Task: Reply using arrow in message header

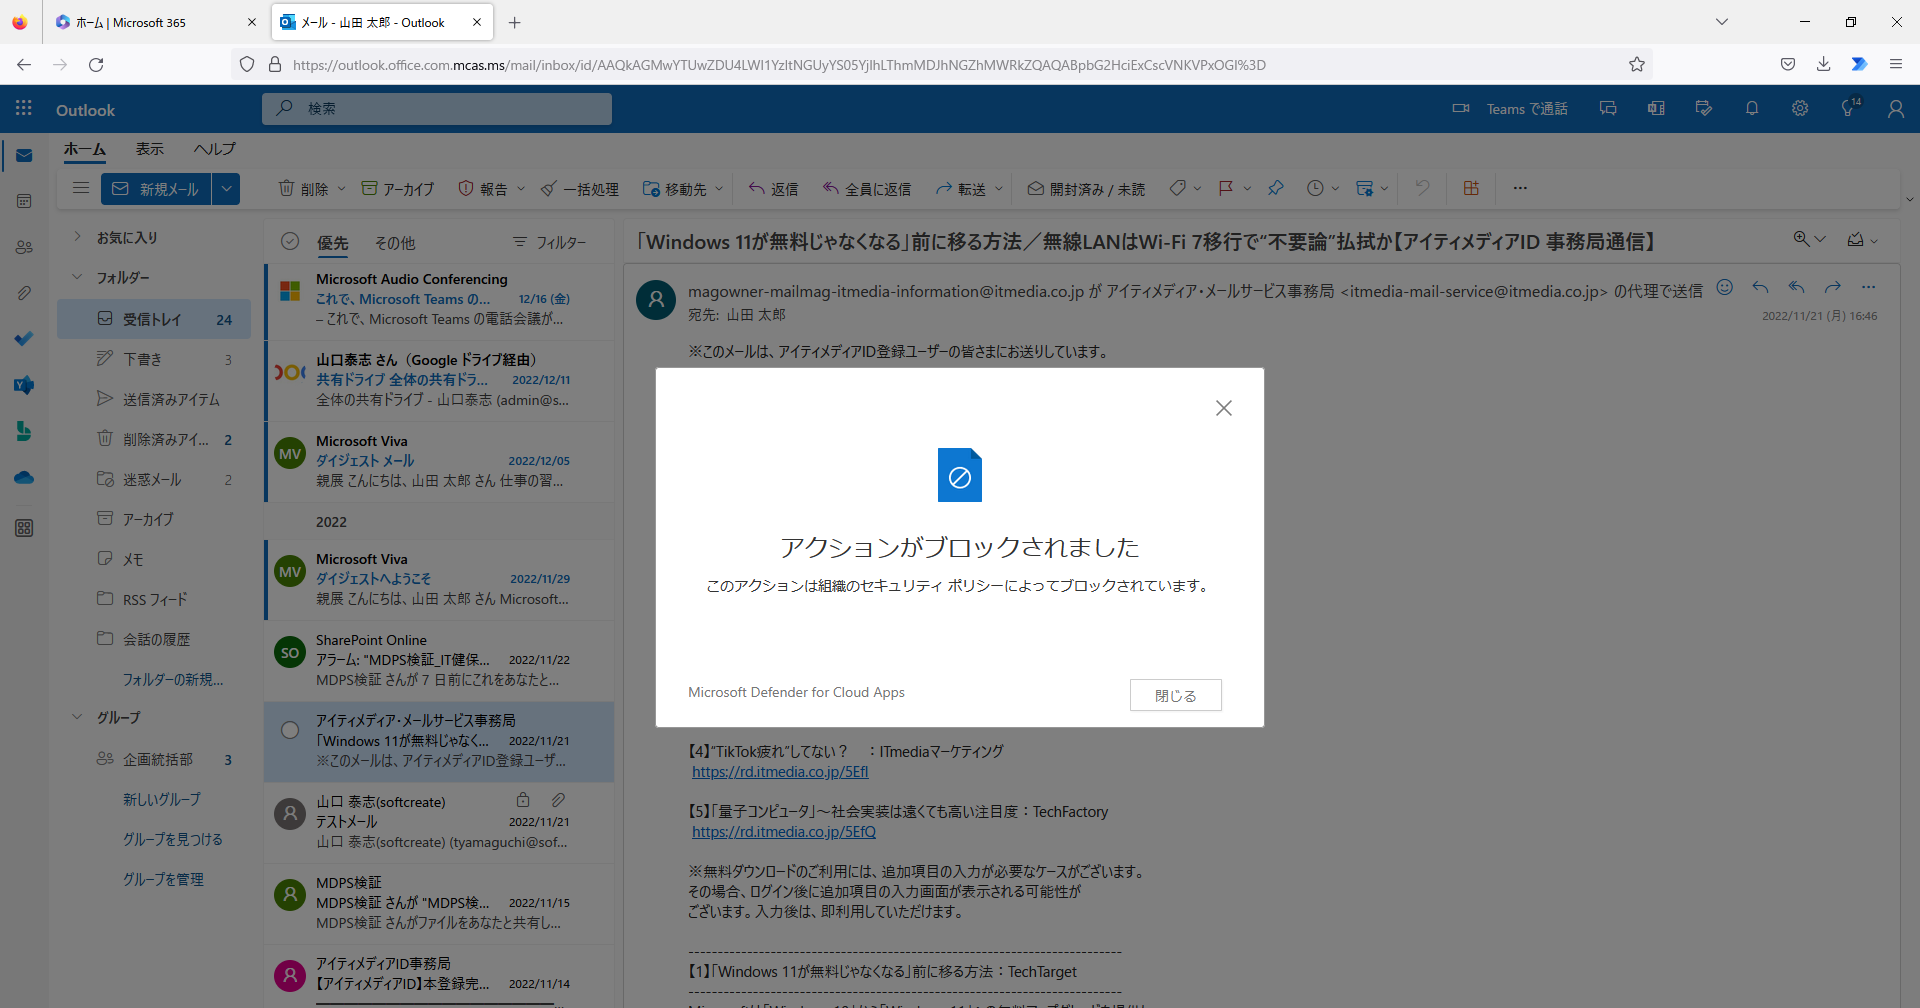Action: [1760, 287]
